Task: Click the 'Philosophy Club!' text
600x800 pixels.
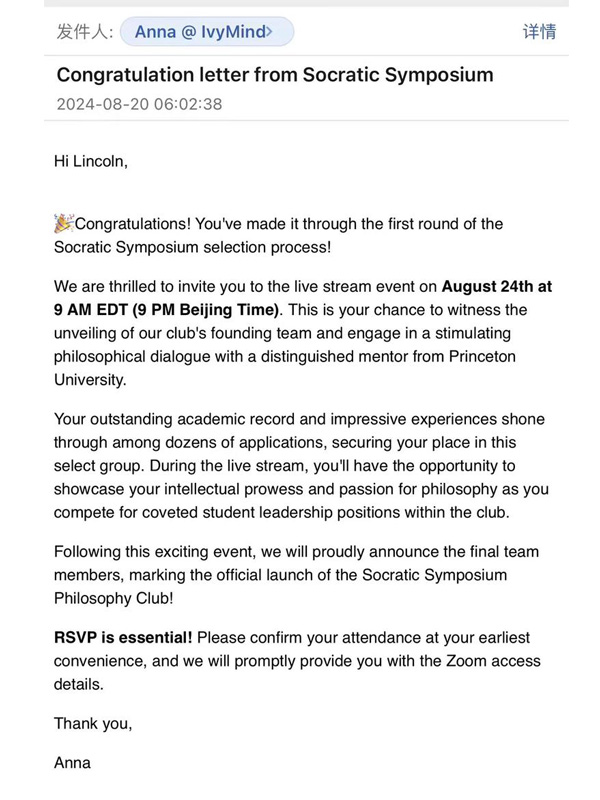Action: pyautogui.click(x=115, y=598)
